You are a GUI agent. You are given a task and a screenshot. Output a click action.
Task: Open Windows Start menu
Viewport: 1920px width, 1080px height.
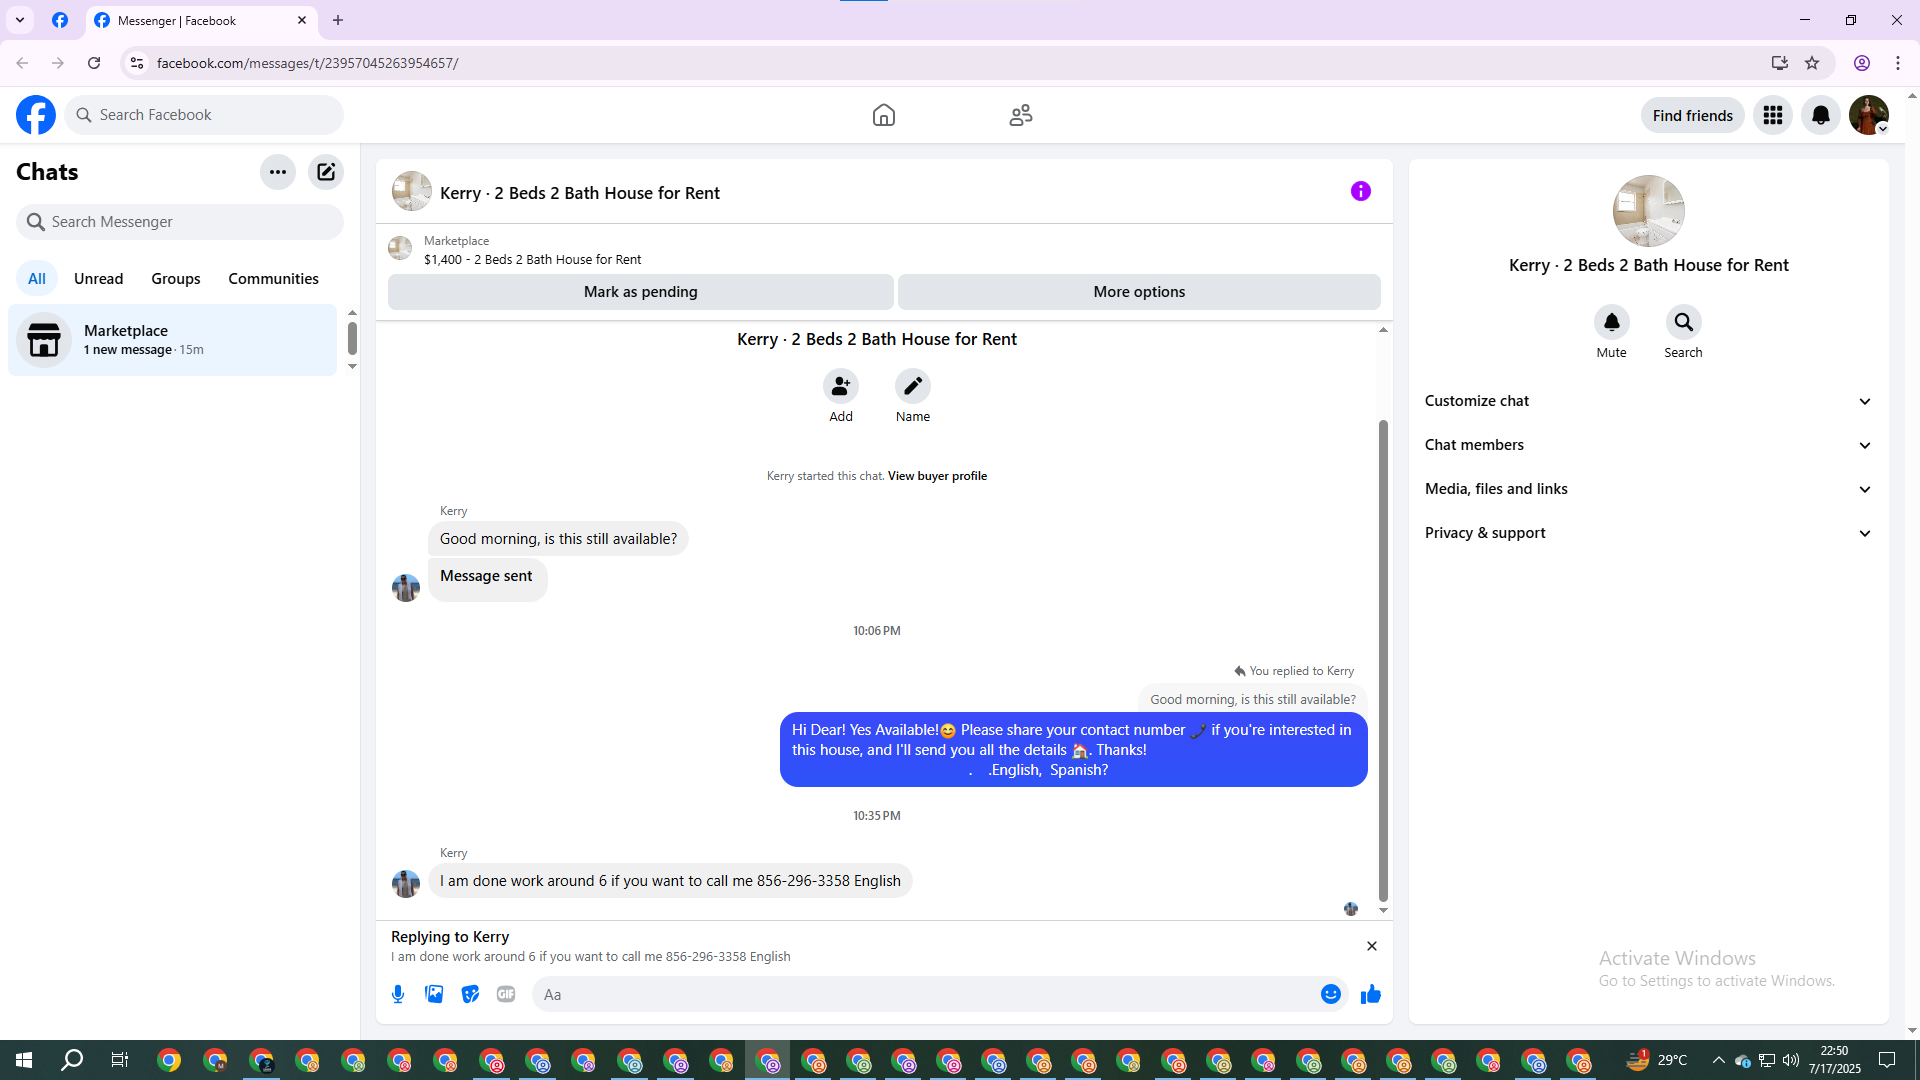tap(24, 1060)
